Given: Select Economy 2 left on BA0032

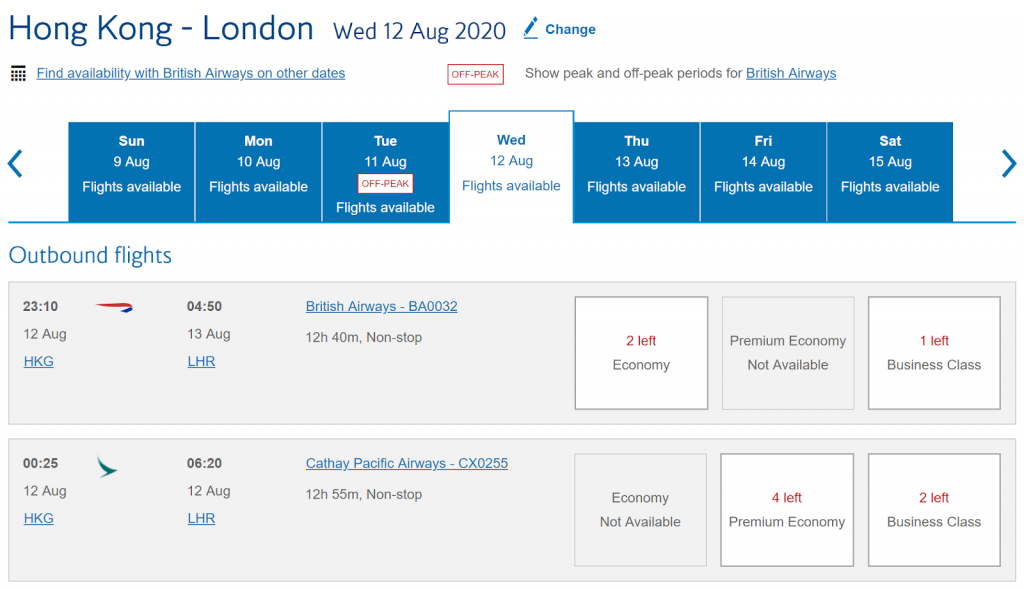Looking at the screenshot, I should (x=641, y=353).
